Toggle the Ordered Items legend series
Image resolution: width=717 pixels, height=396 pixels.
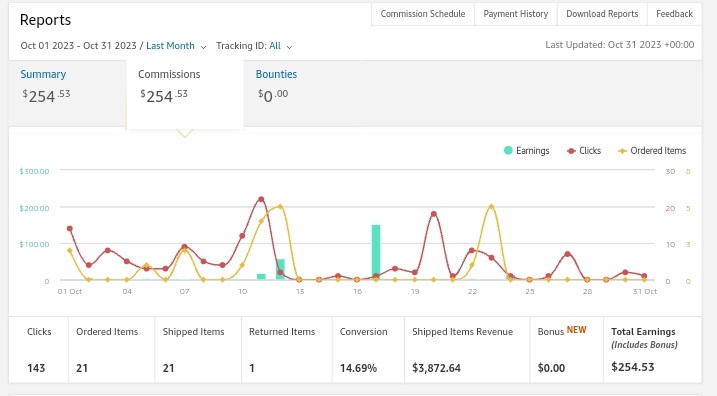coord(652,150)
